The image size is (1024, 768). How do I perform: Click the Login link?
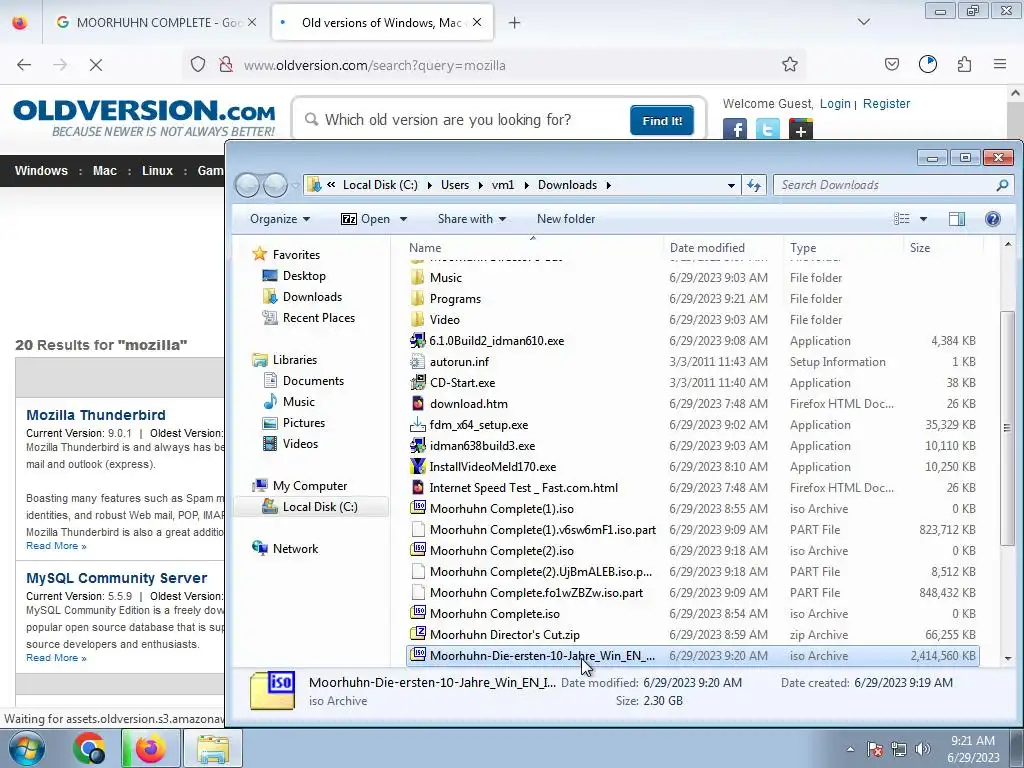835,103
